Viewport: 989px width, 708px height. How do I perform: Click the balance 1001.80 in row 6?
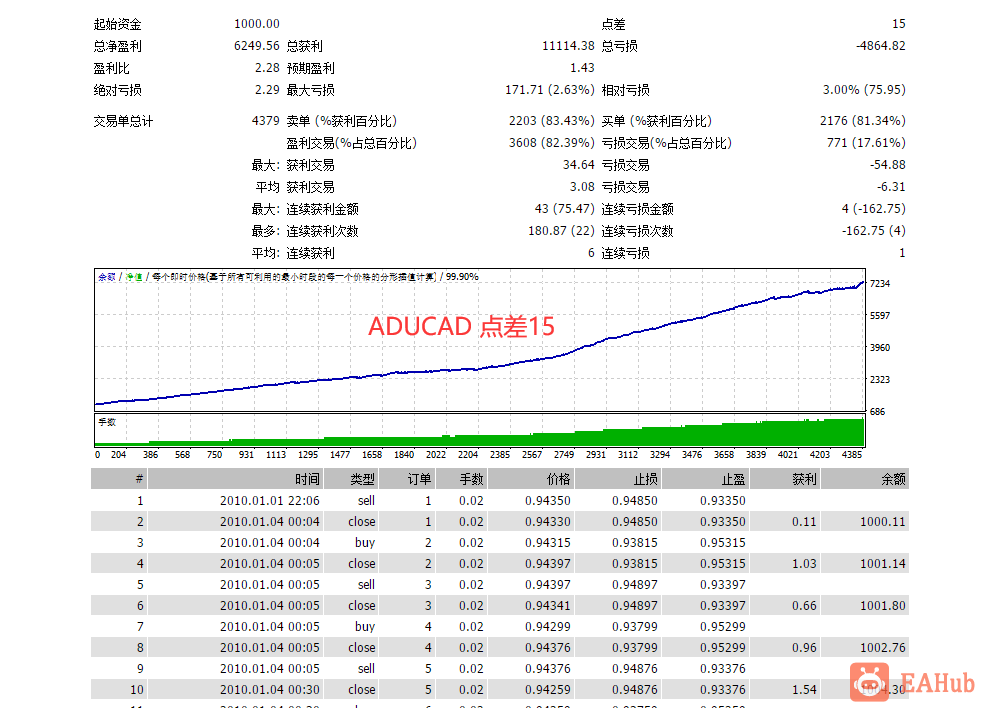coord(882,606)
